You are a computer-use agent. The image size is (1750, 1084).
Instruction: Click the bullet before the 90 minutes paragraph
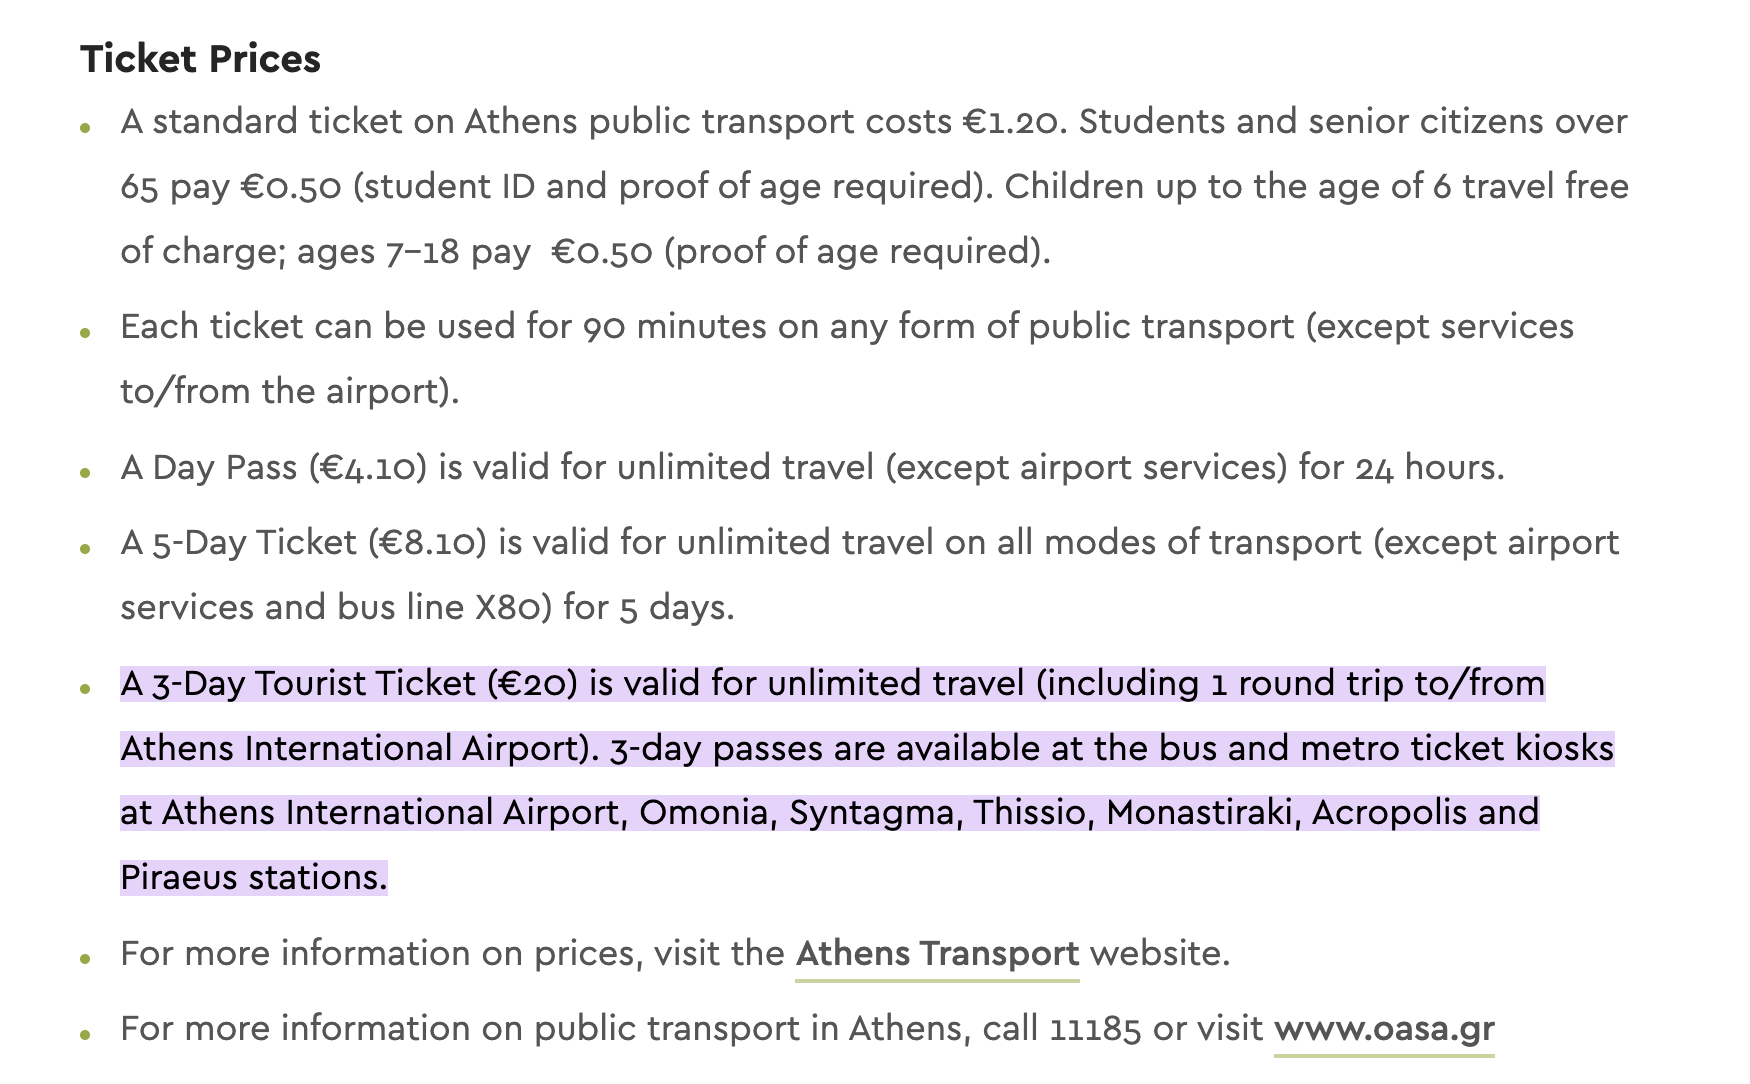pos(87,333)
